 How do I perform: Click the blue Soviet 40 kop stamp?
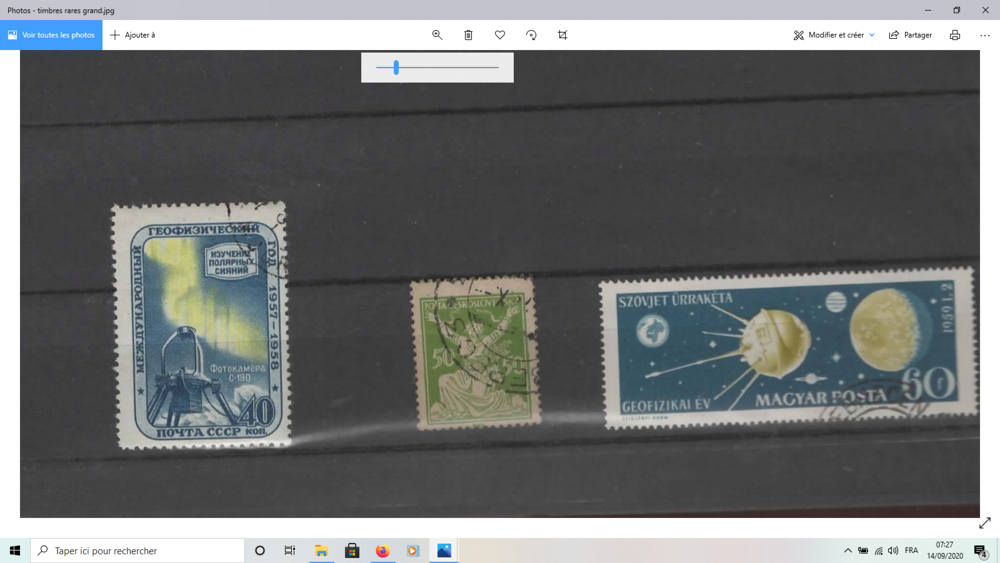point(201,325)
